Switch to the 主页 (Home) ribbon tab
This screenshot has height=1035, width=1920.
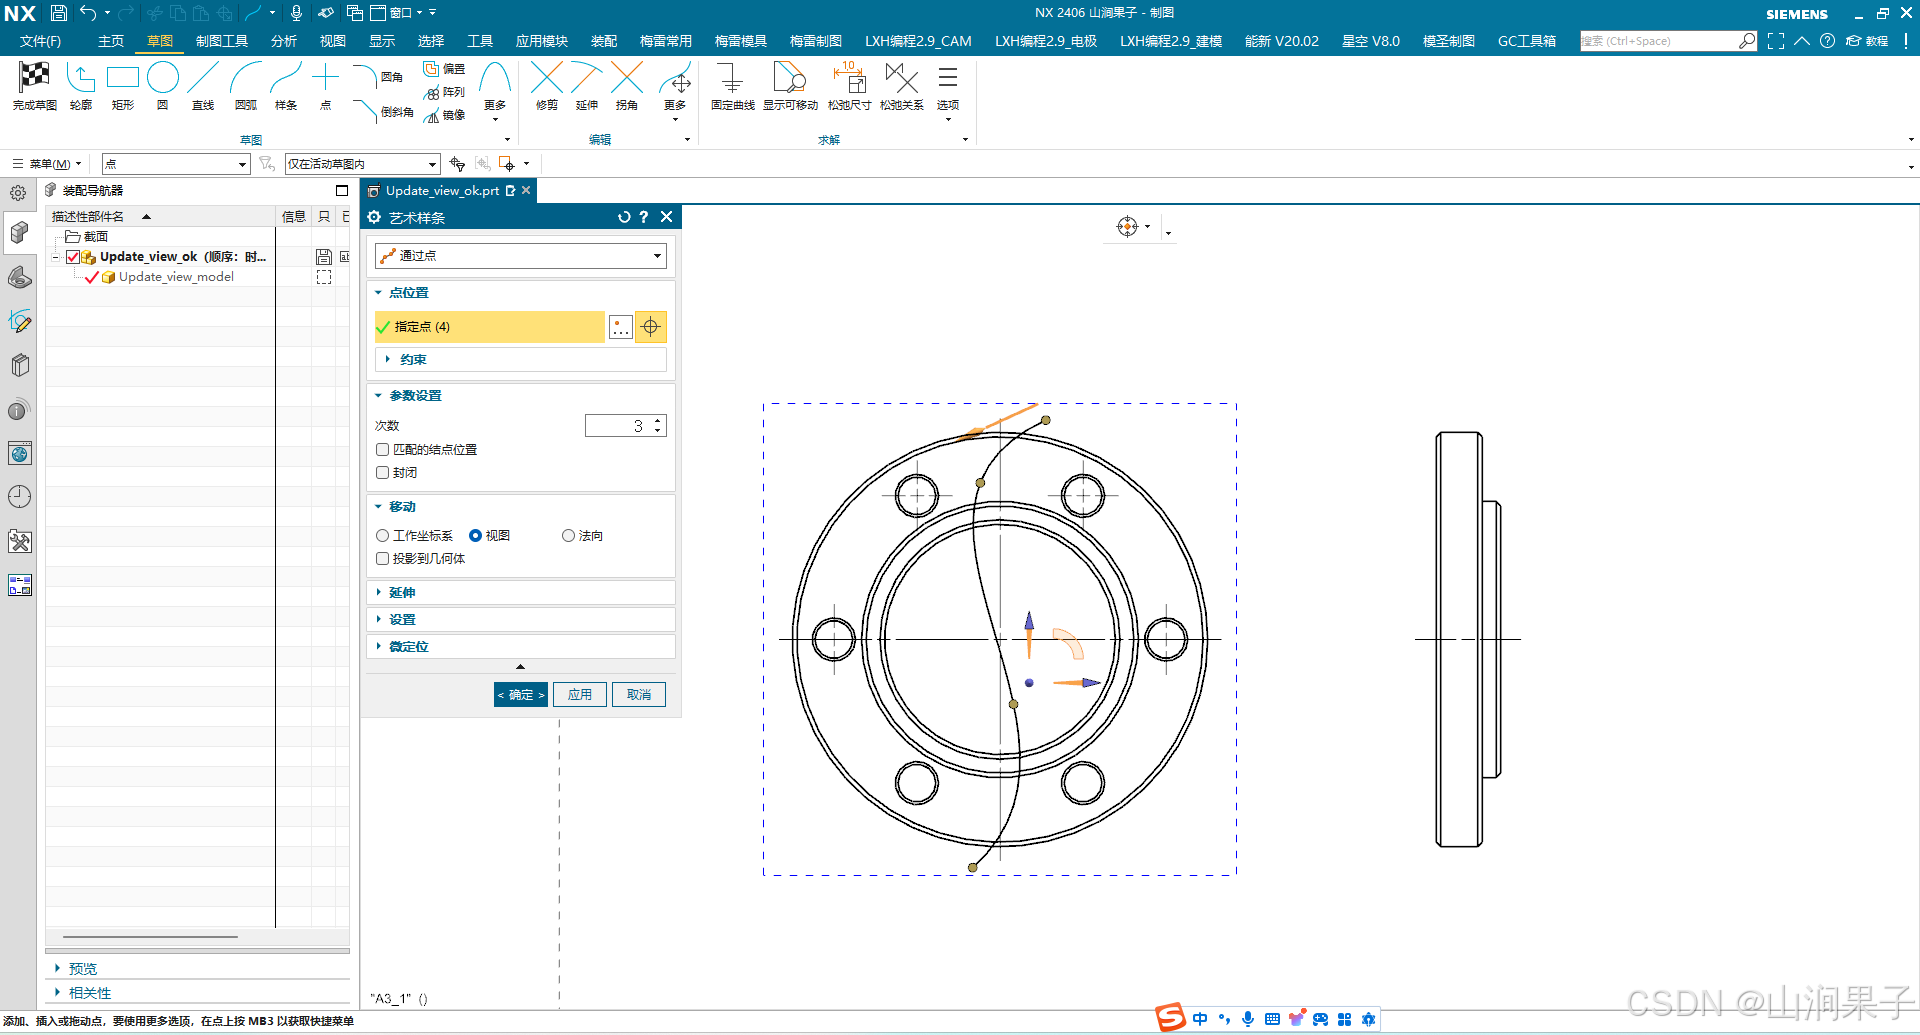[111, 41]
